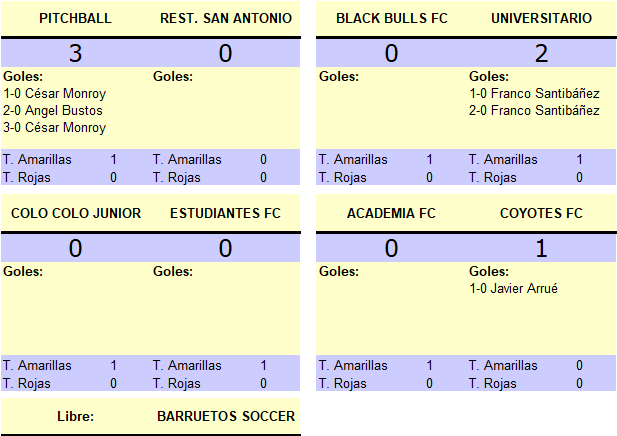Click Universitario's score of 2
Image resolution: width=617 pixels, height=436 pixels.
(x=541, y=53)
